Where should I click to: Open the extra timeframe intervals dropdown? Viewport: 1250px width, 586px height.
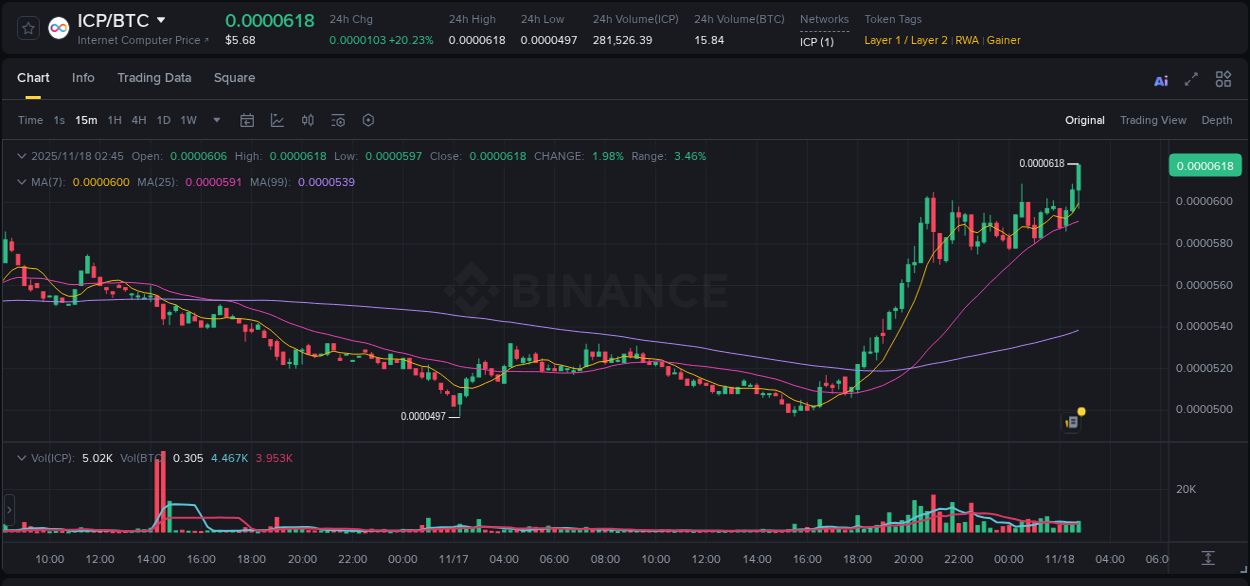click(x=216, y=120)
